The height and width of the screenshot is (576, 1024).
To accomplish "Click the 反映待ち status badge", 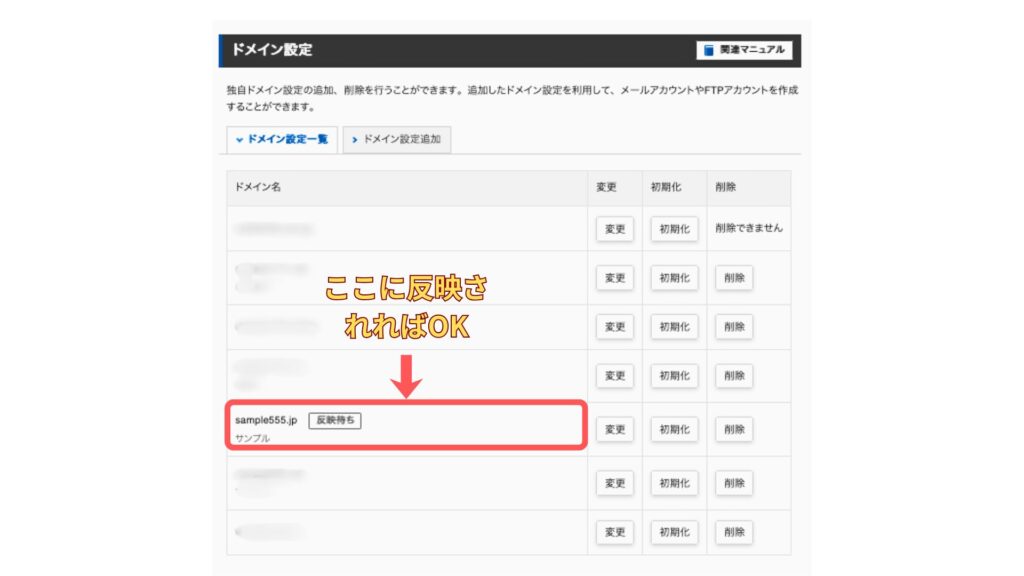I will [x=334, y=420].
